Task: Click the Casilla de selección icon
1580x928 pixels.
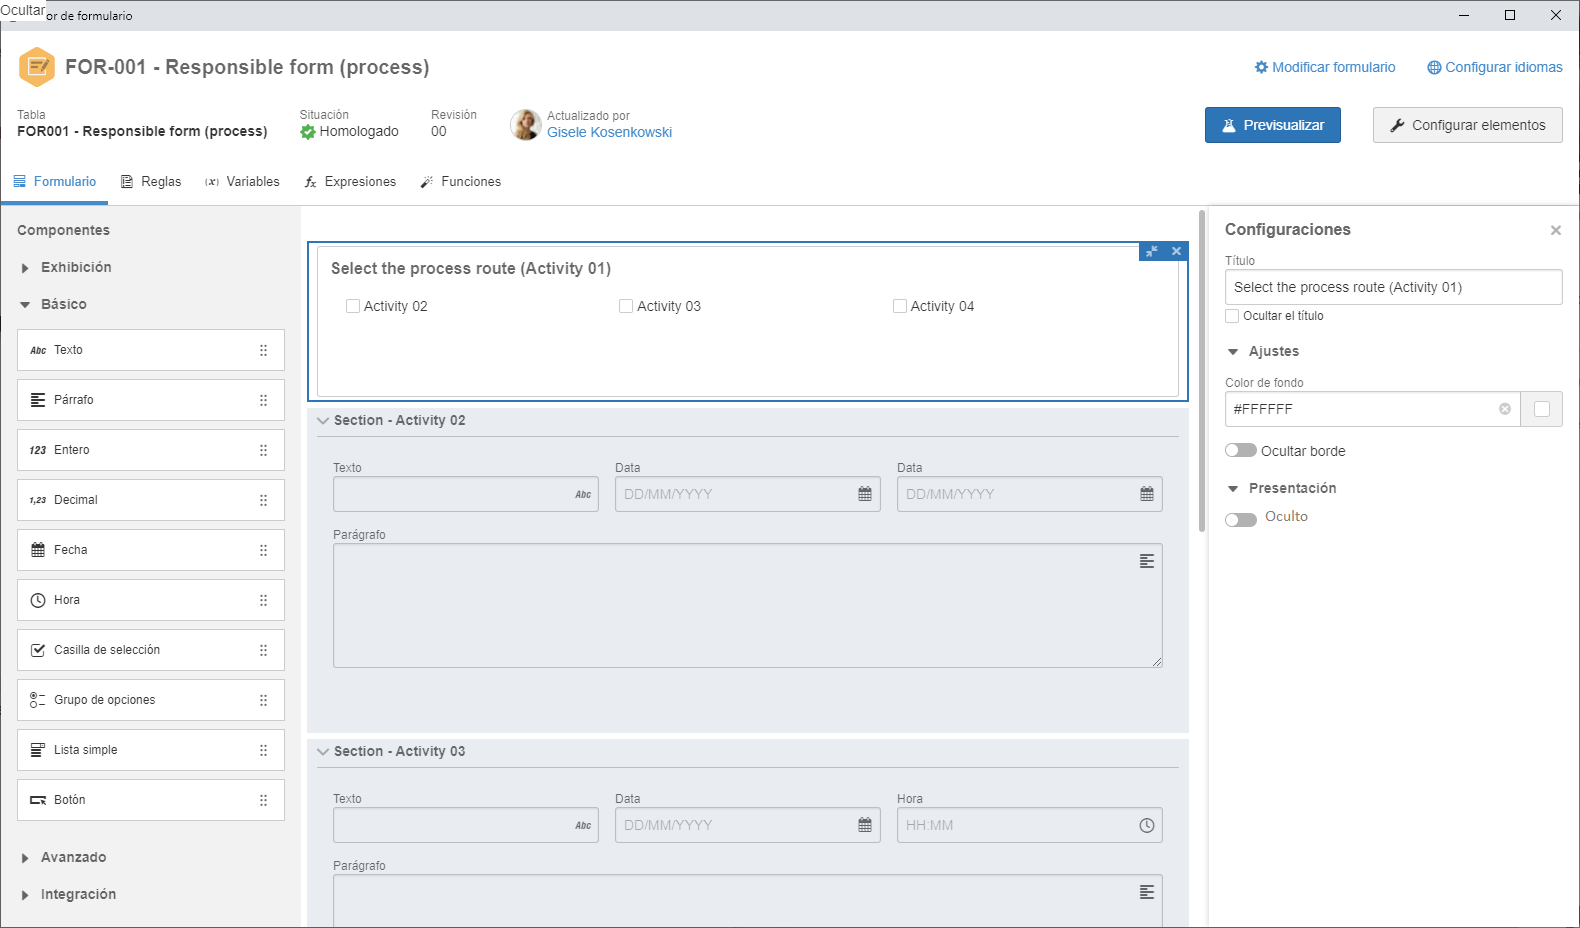Action: (x=38, y=650)
